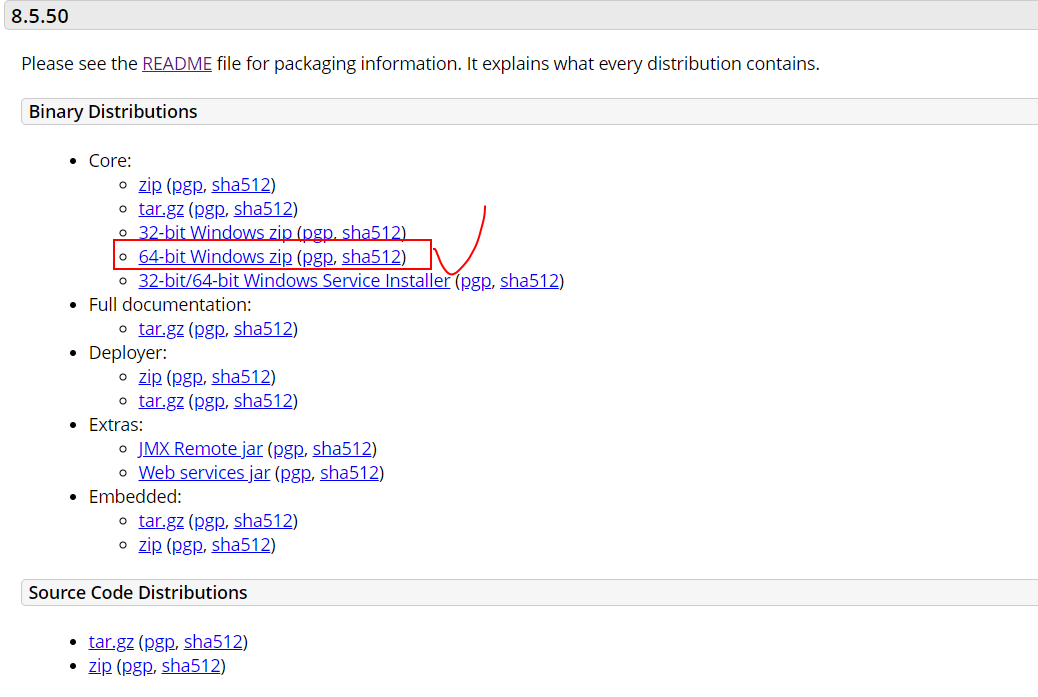The height and width of the screenshot is (697, 1038).
Task: Download the Core zip distribution
Action: (150, 185)
